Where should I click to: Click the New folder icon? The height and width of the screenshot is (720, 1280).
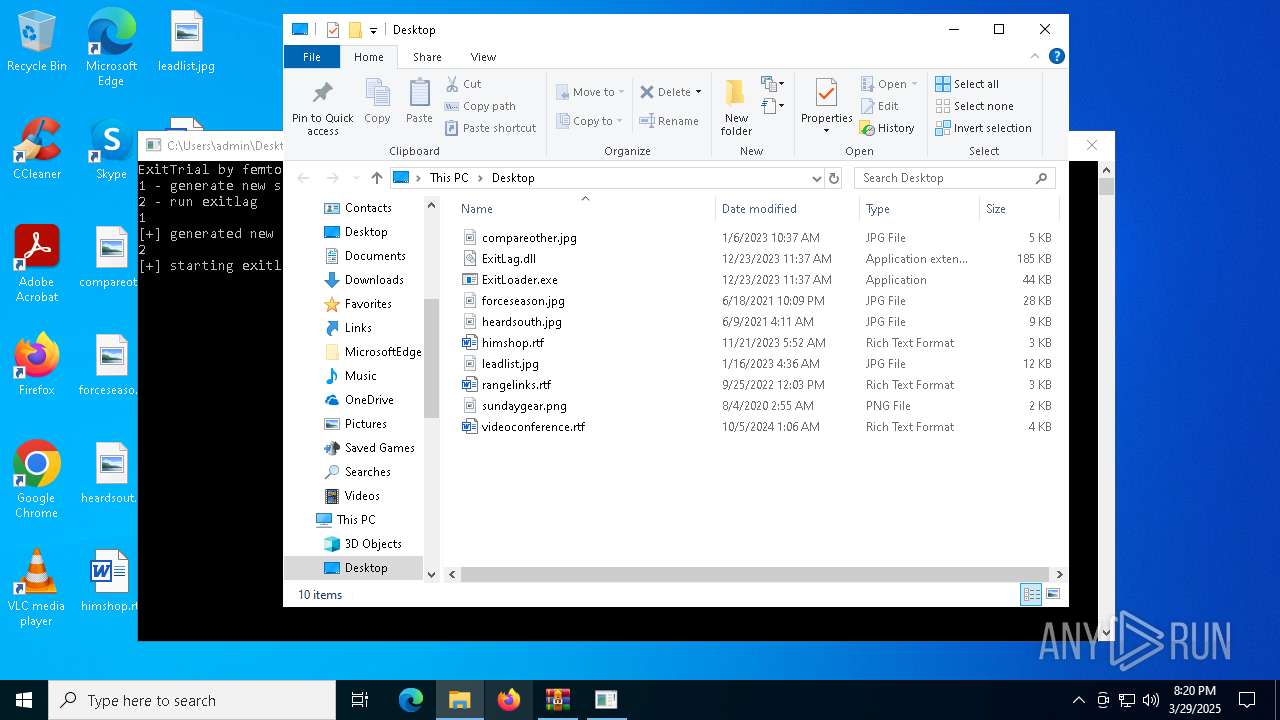tap(736, 93)
